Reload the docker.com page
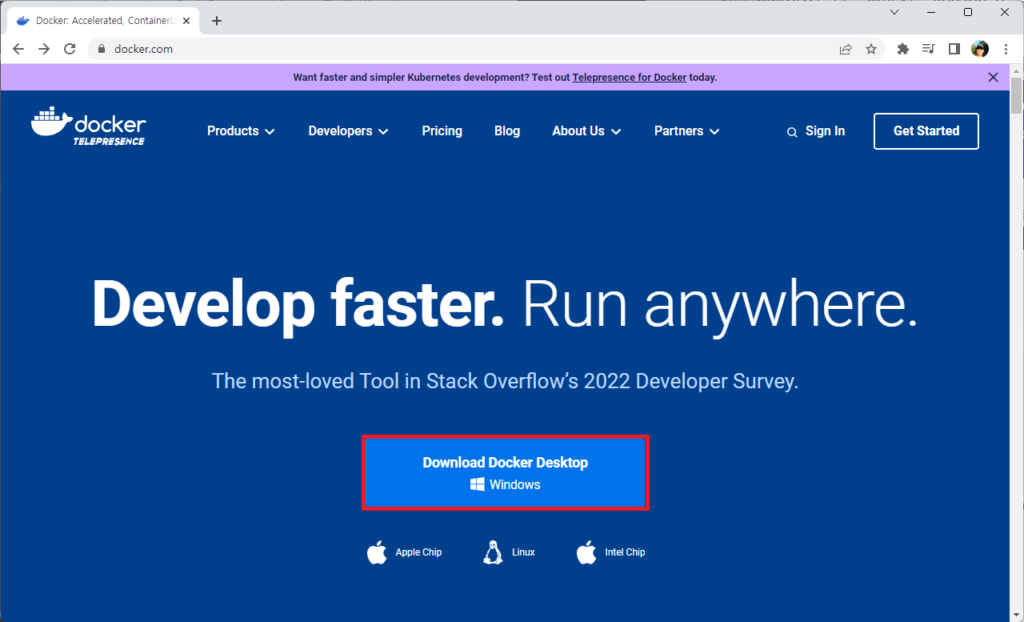Image resolution: width=1024 pixels, height=622 pixels. (70, 49)
